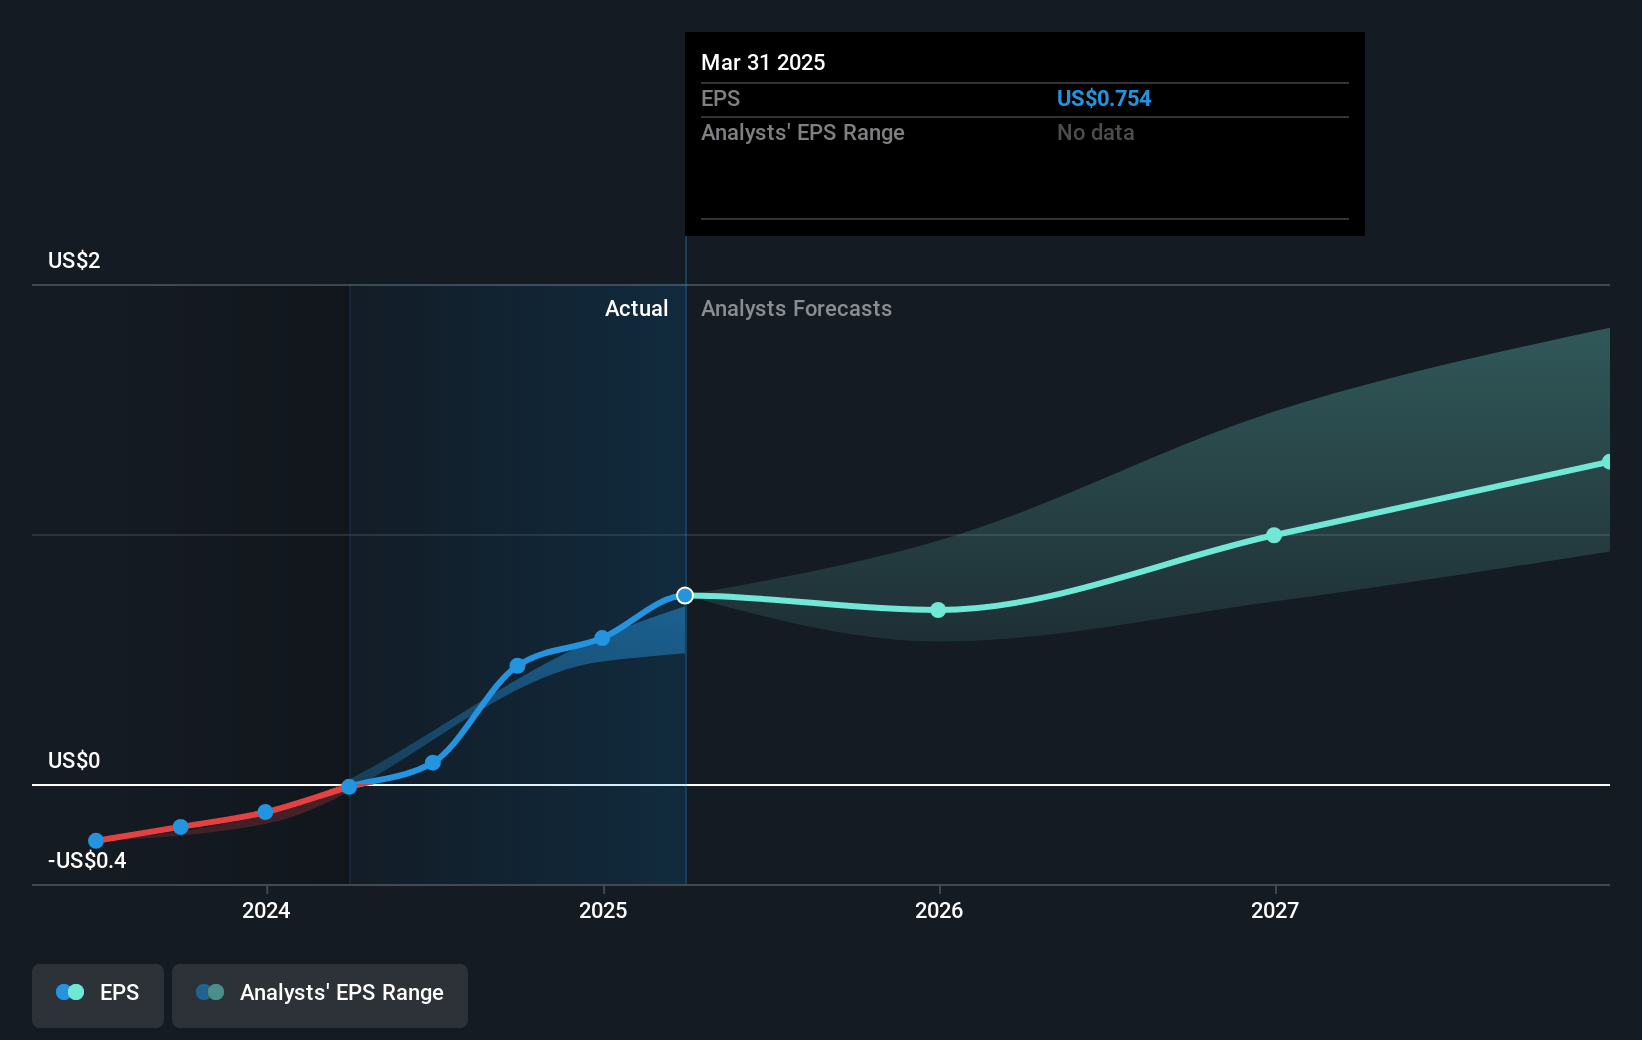The height and width of the screenshot is (1040, 1642).
Task: Click the 2025 x-axis label
Action: (x=603, y=910)
